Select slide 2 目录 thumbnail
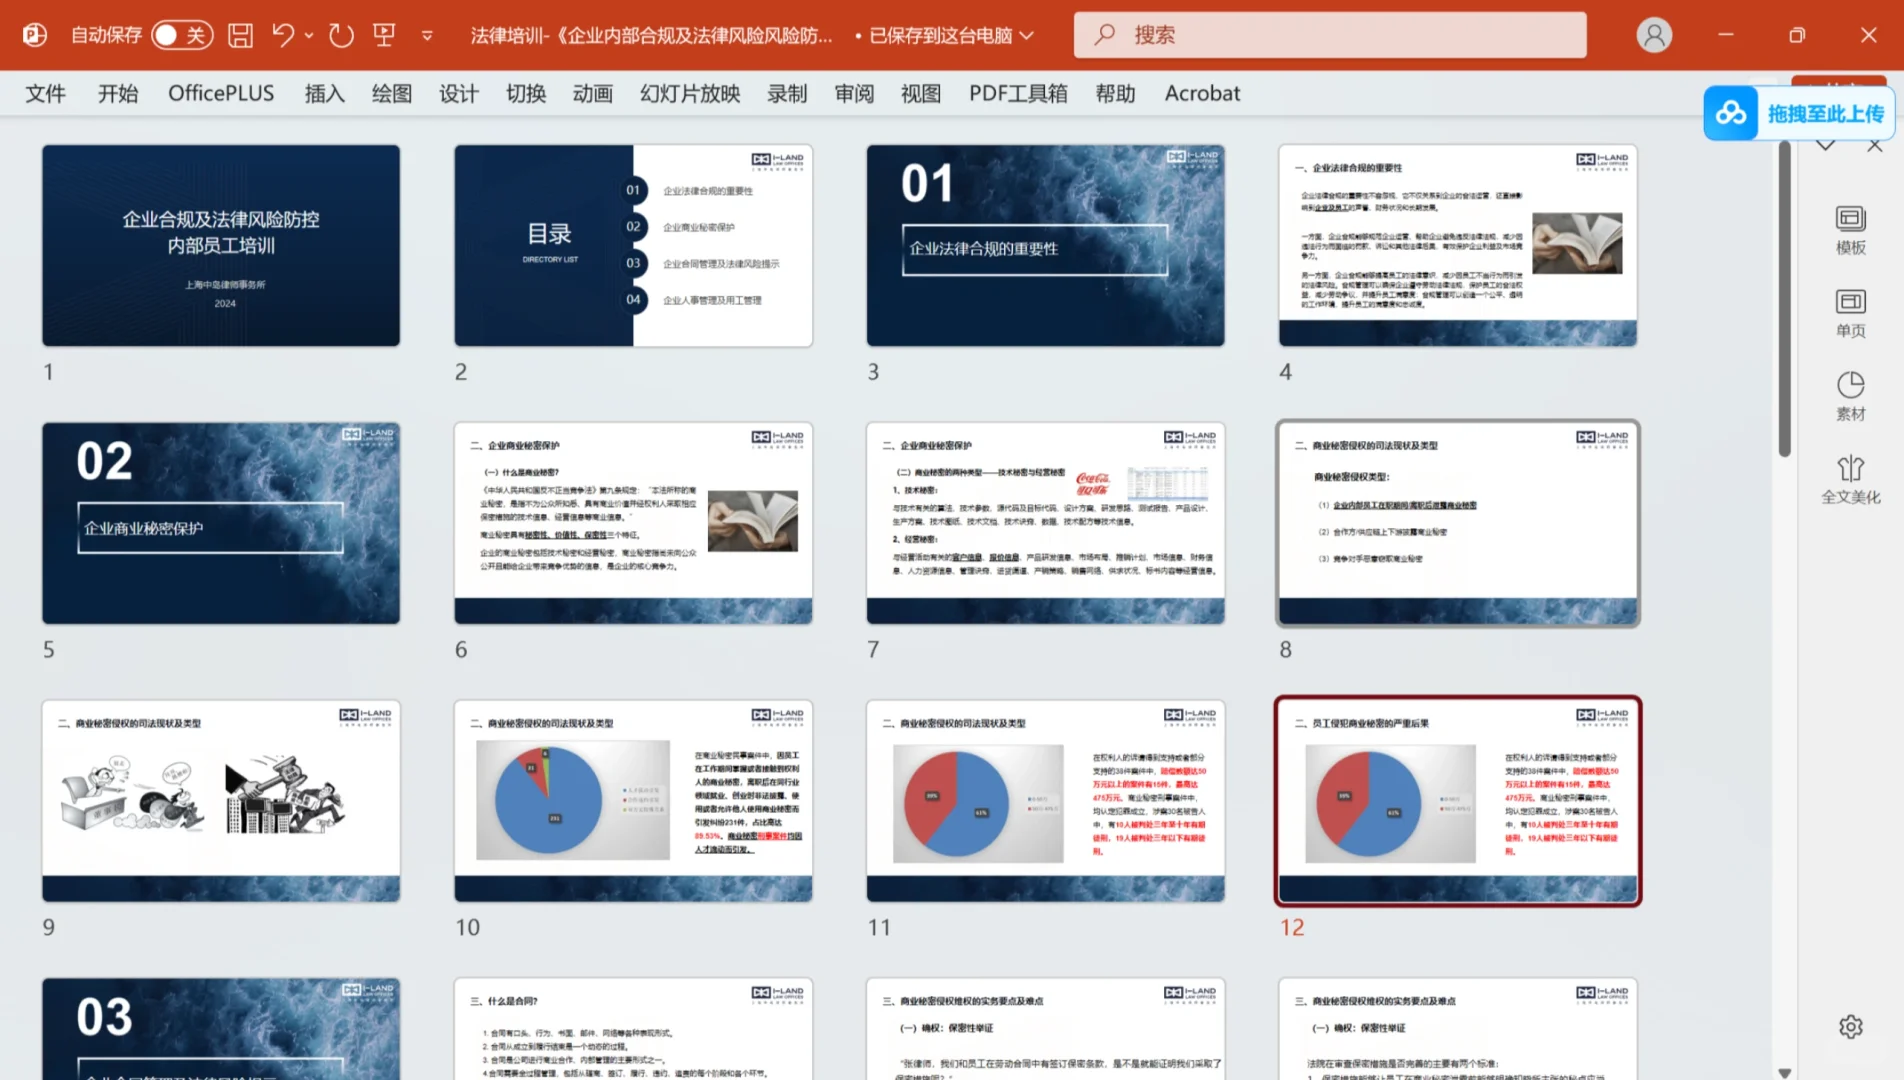1904x1080 pixels. [x=633, y=246]
